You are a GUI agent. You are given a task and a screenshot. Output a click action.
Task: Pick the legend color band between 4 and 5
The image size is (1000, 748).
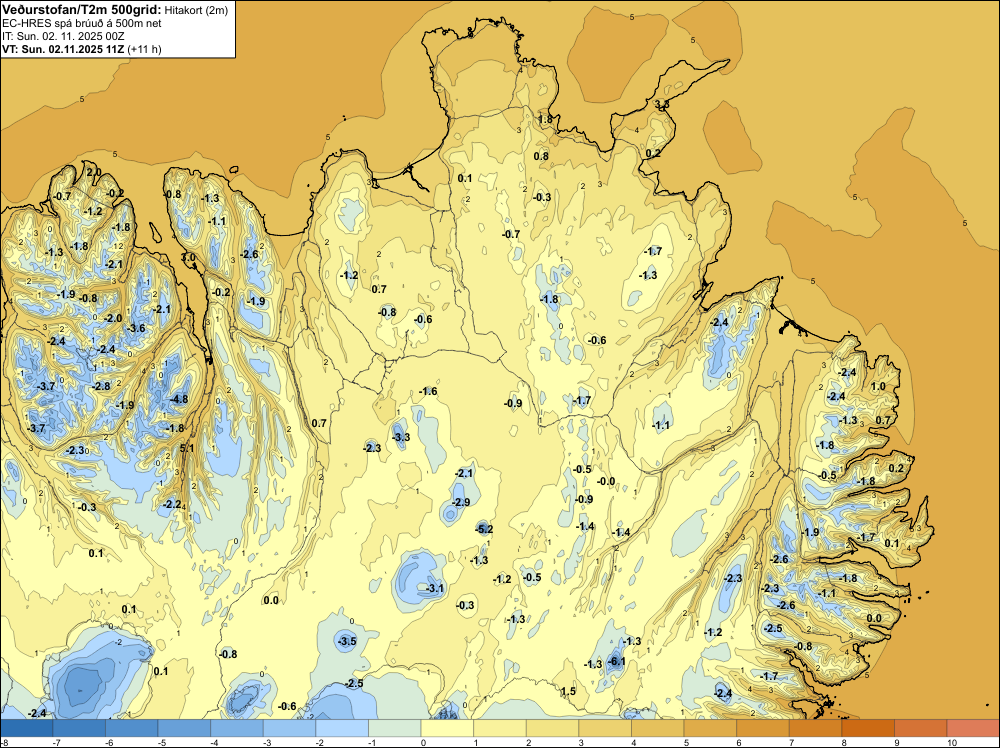point(658,728)
